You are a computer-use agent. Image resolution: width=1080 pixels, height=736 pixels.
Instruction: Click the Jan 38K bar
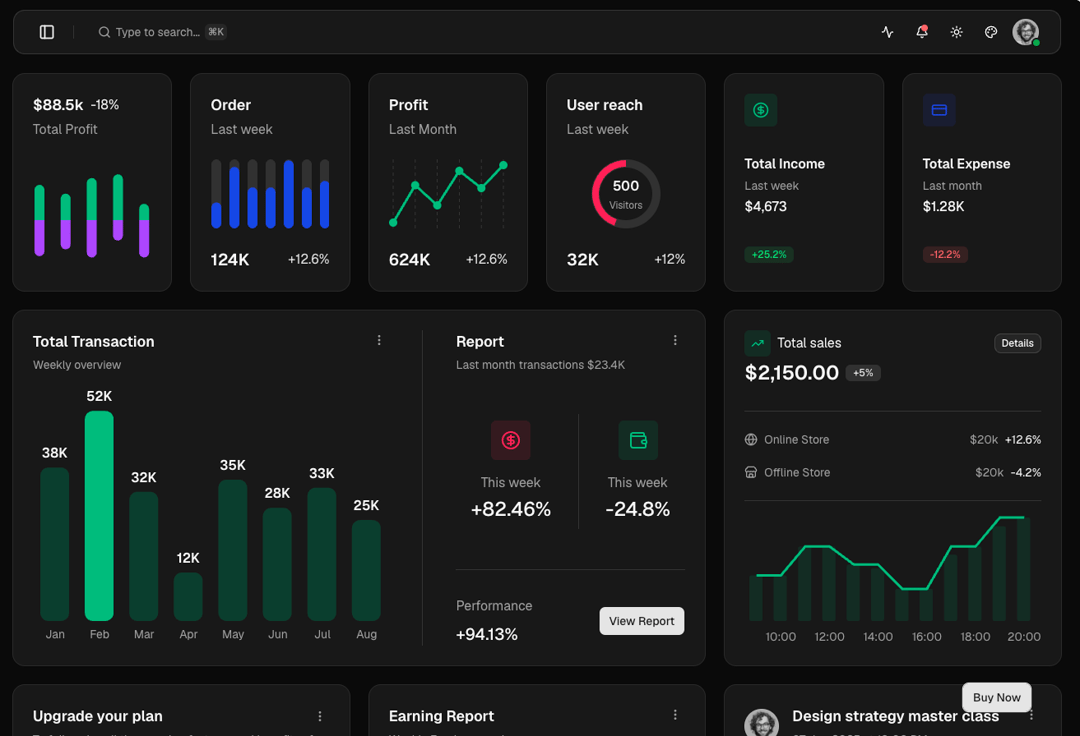point(54,544)
